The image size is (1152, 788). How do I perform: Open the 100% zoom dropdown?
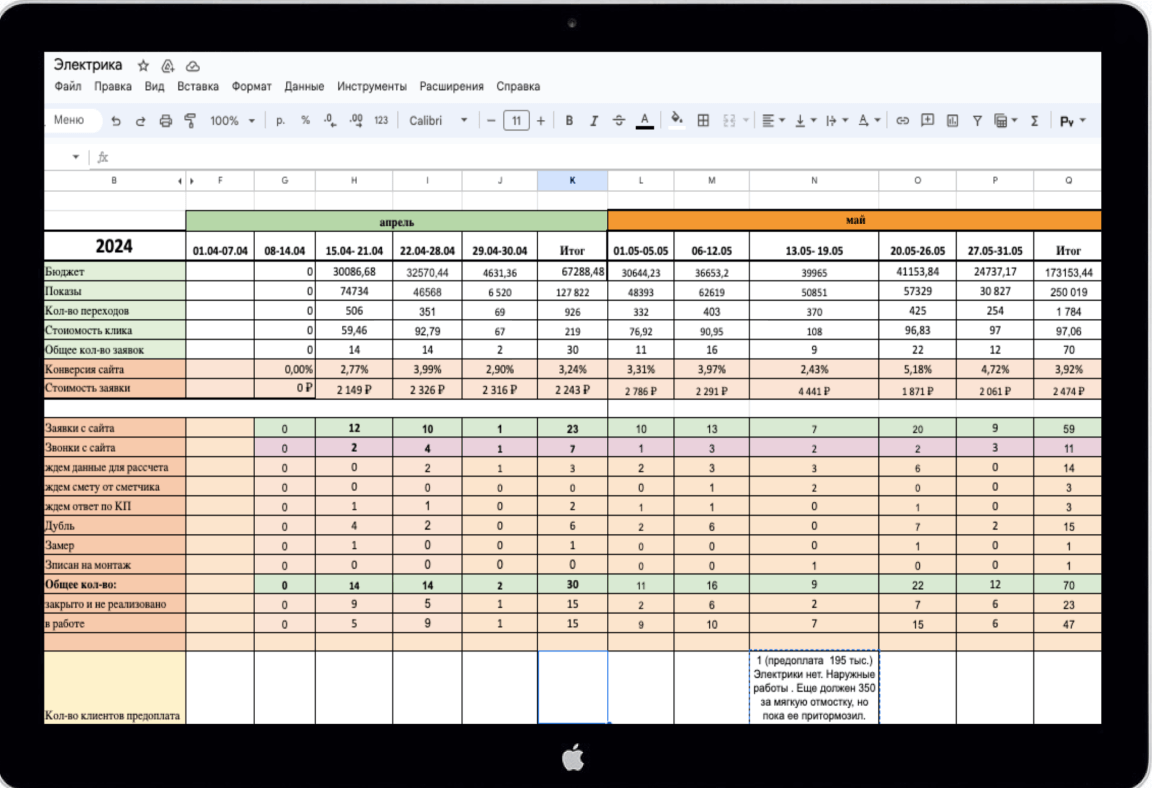[232, 121]
